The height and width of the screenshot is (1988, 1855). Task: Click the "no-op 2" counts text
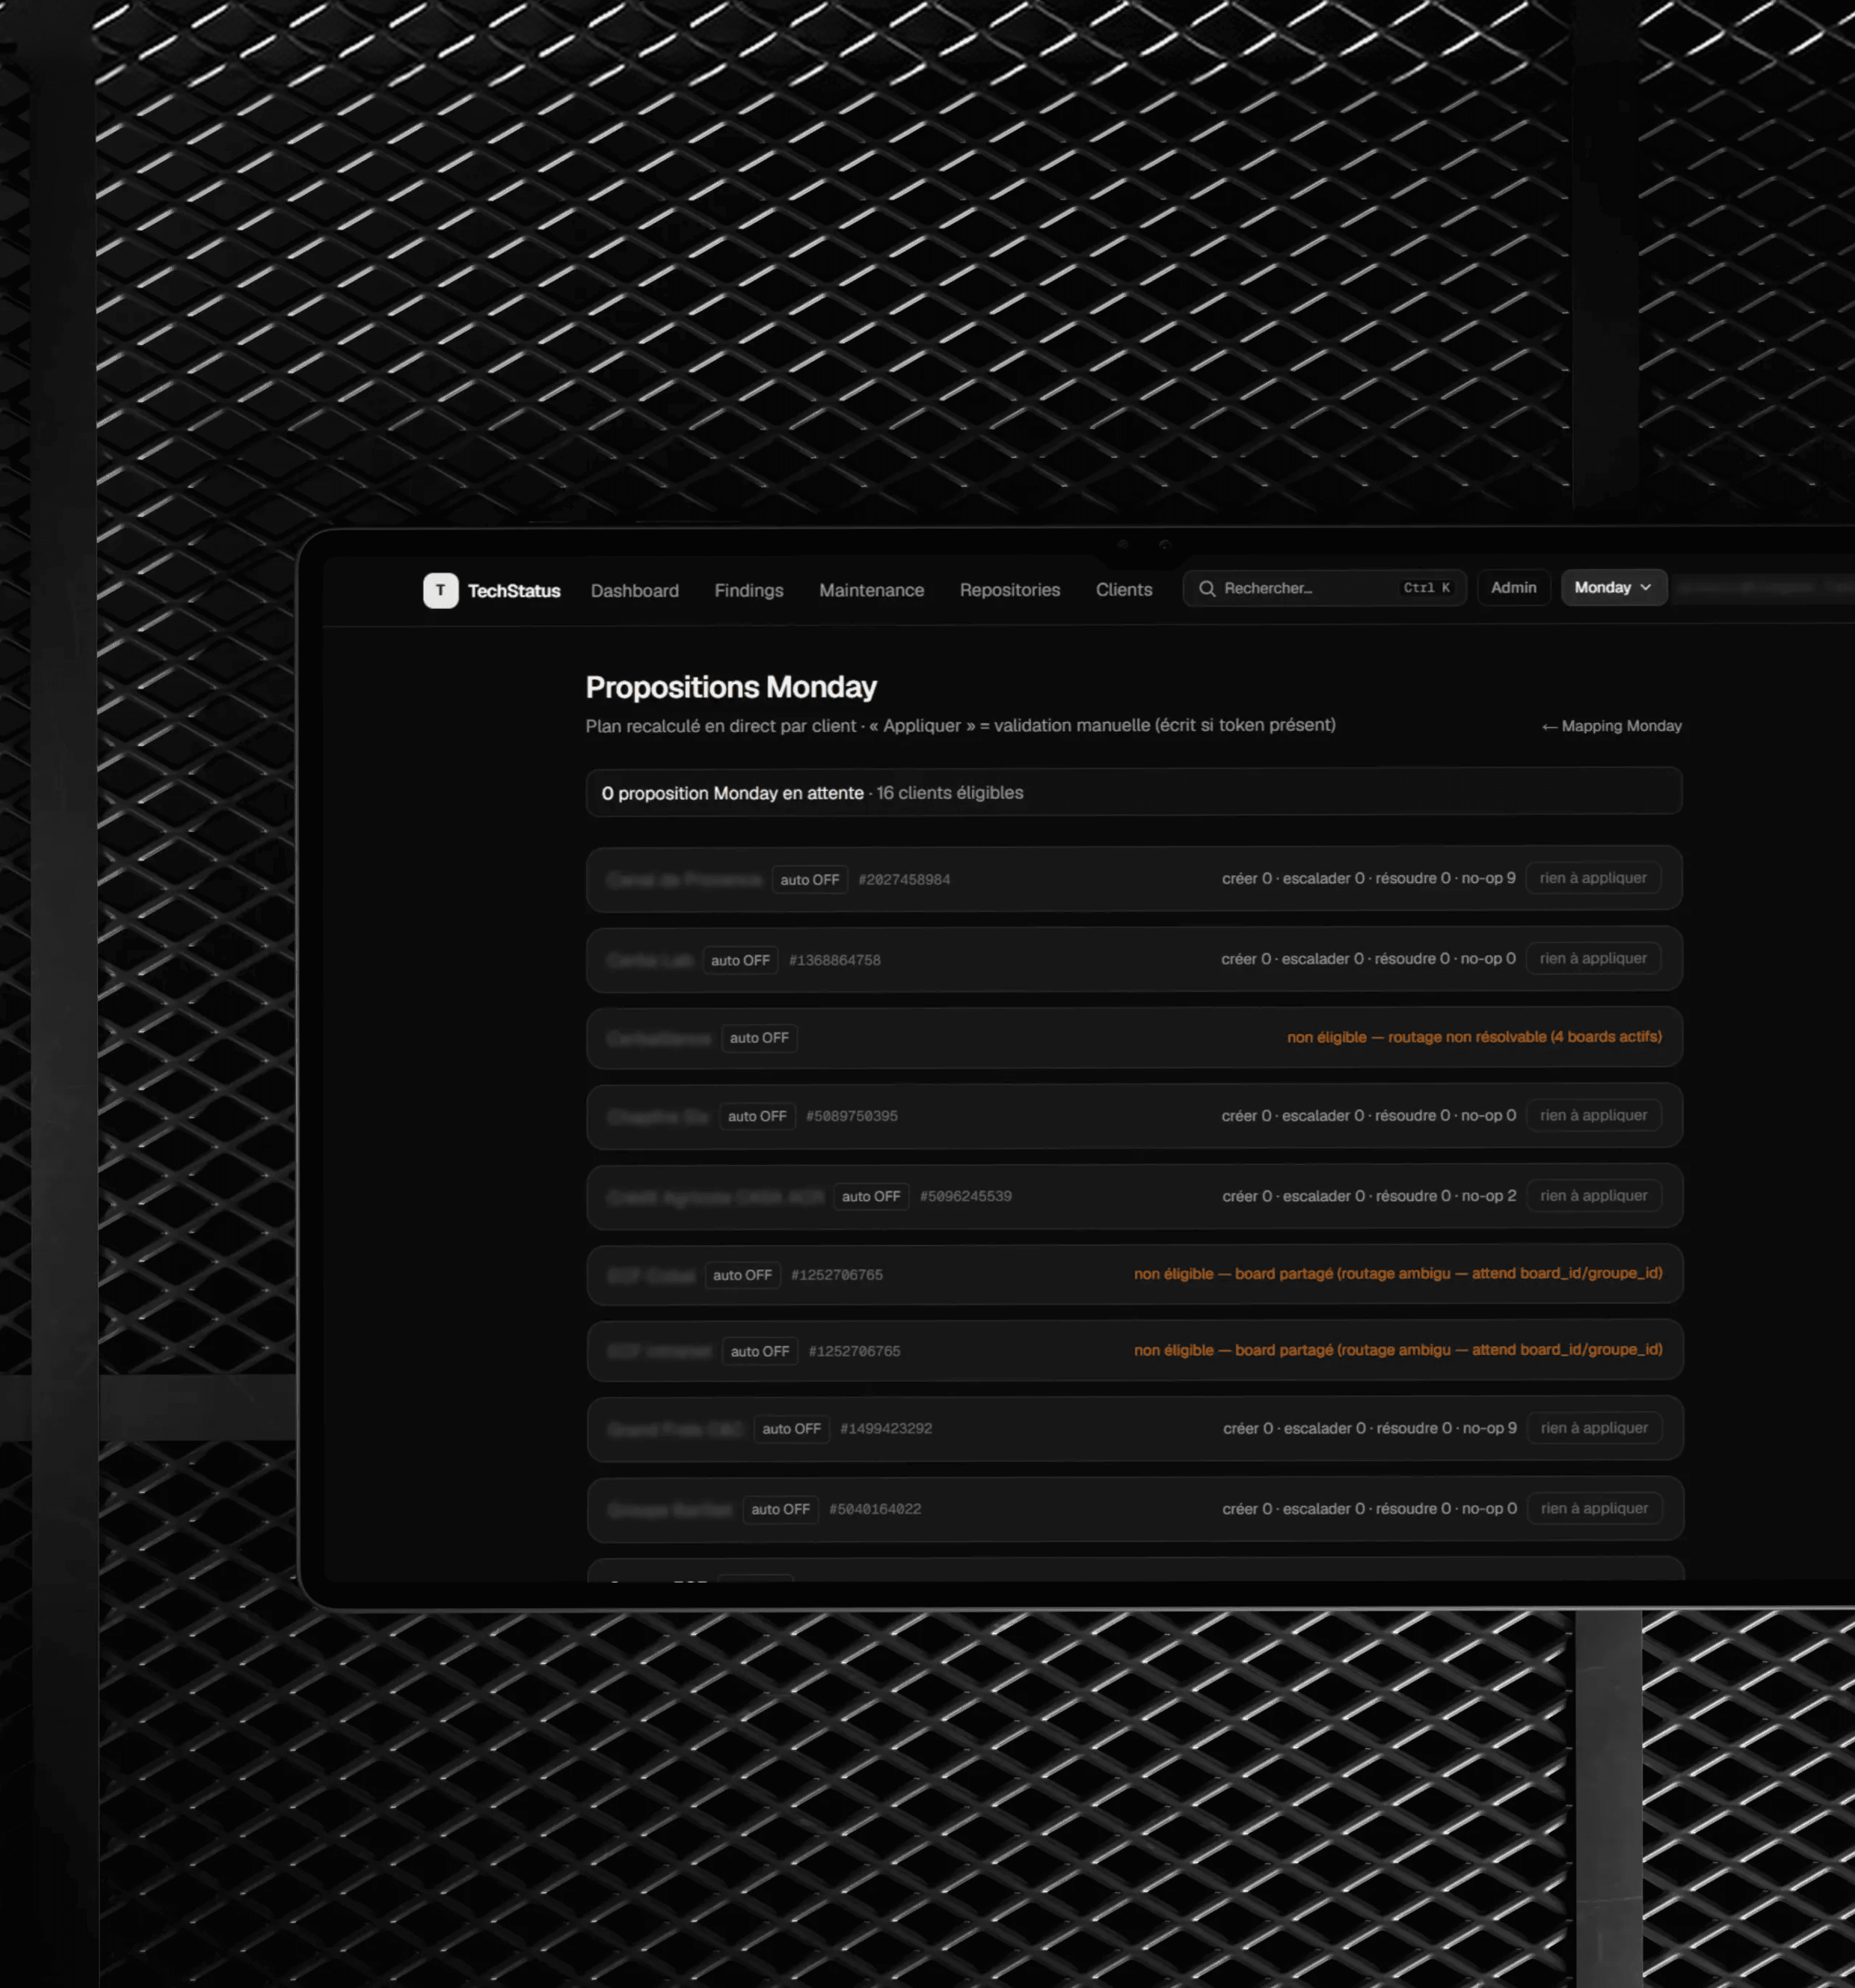(1489, 1196)
